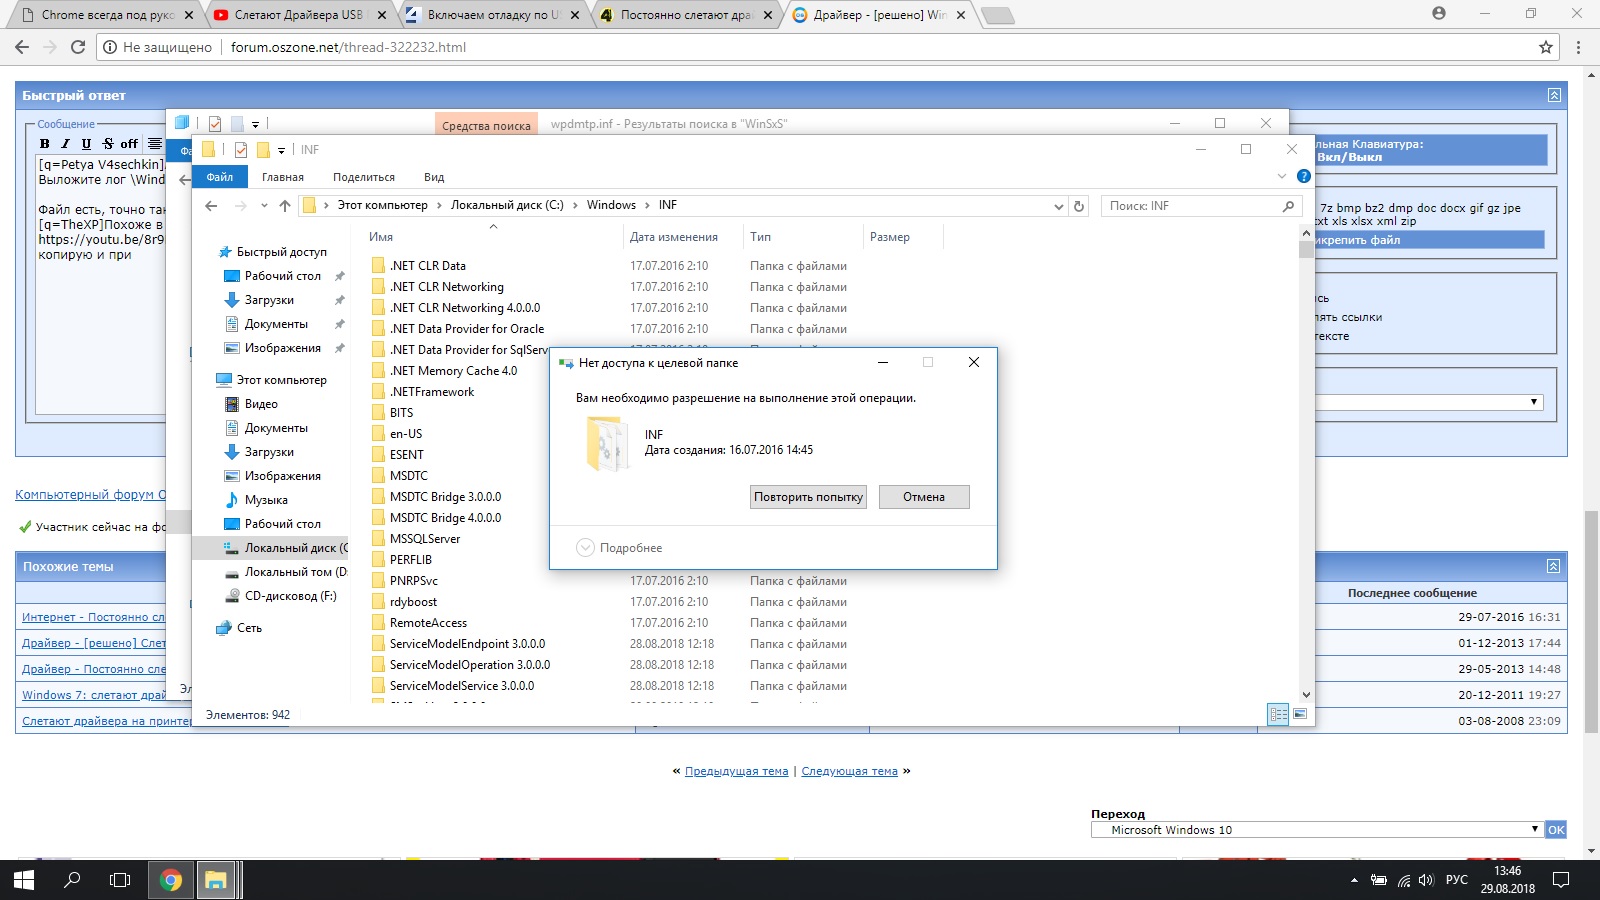Sort files by the 'Дата изменения' column header
The image size is (1600, 900).
pos(674,237)
